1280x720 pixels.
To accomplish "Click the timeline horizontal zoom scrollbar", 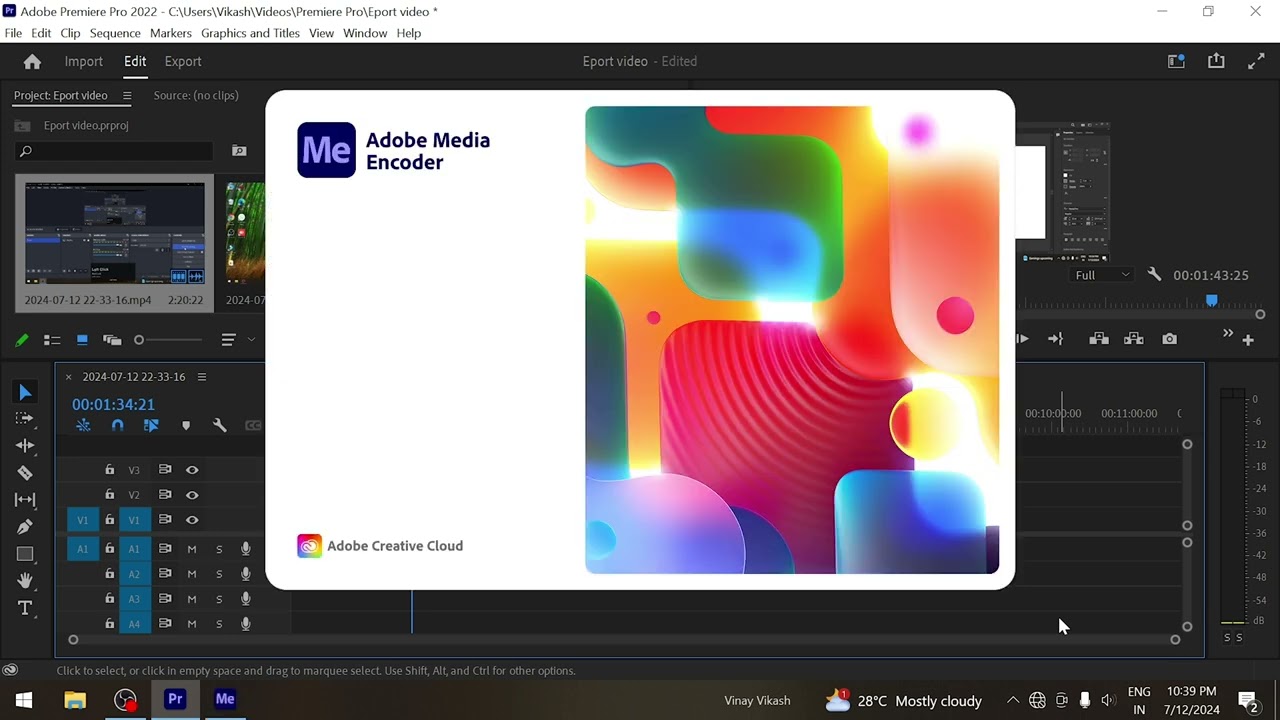I will click(624, 640).
